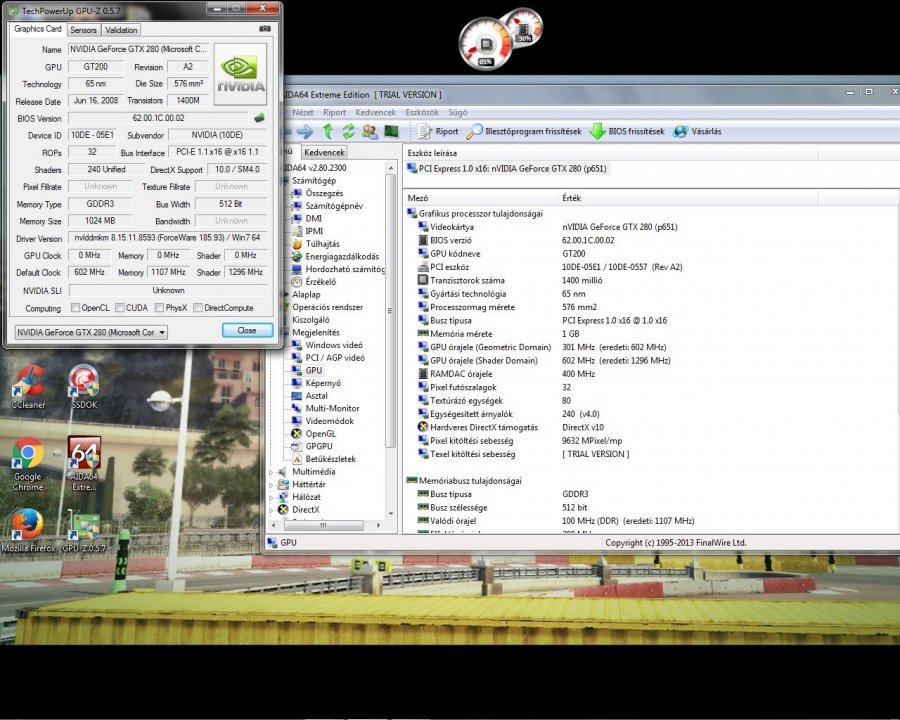Open AIDA64 Extreme desktop icon
This screenshot has height=720, width=900.
click(x=84, y=464)
